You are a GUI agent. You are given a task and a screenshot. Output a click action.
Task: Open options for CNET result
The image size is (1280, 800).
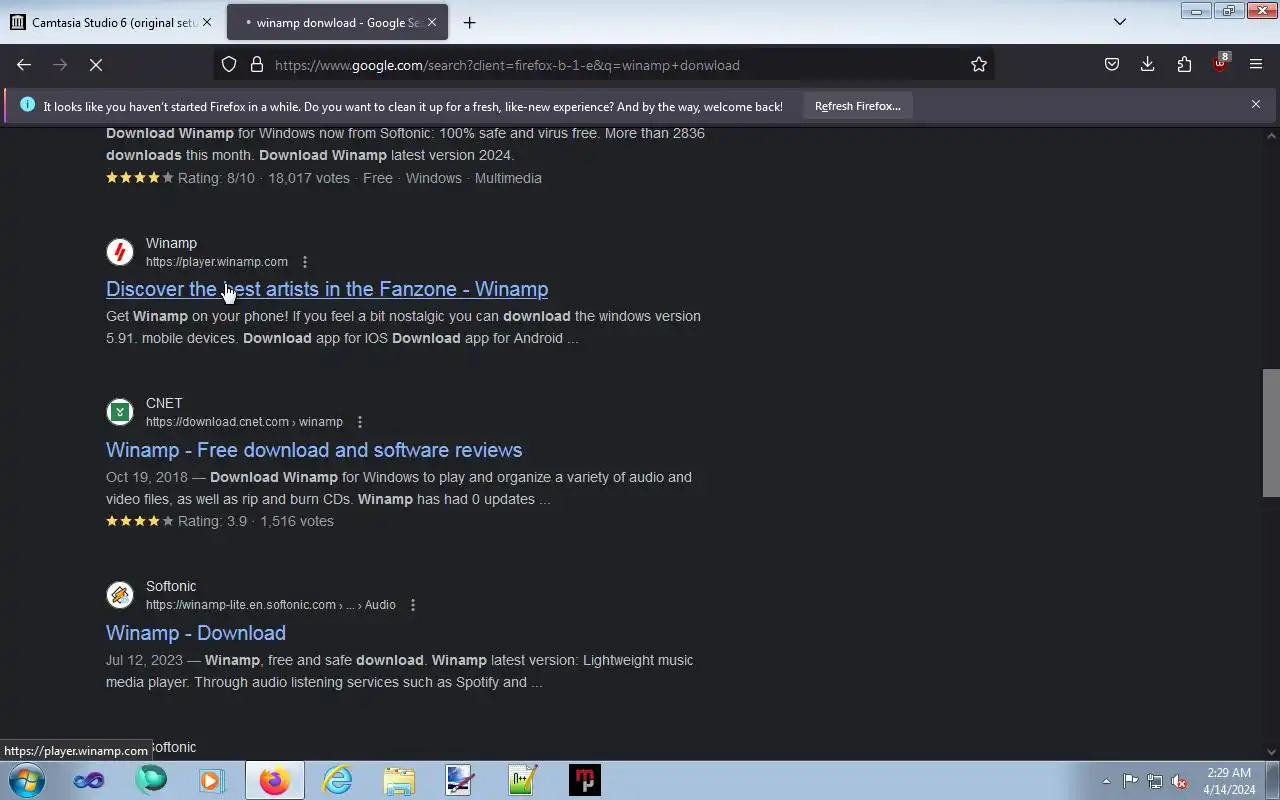pos(360,422)
